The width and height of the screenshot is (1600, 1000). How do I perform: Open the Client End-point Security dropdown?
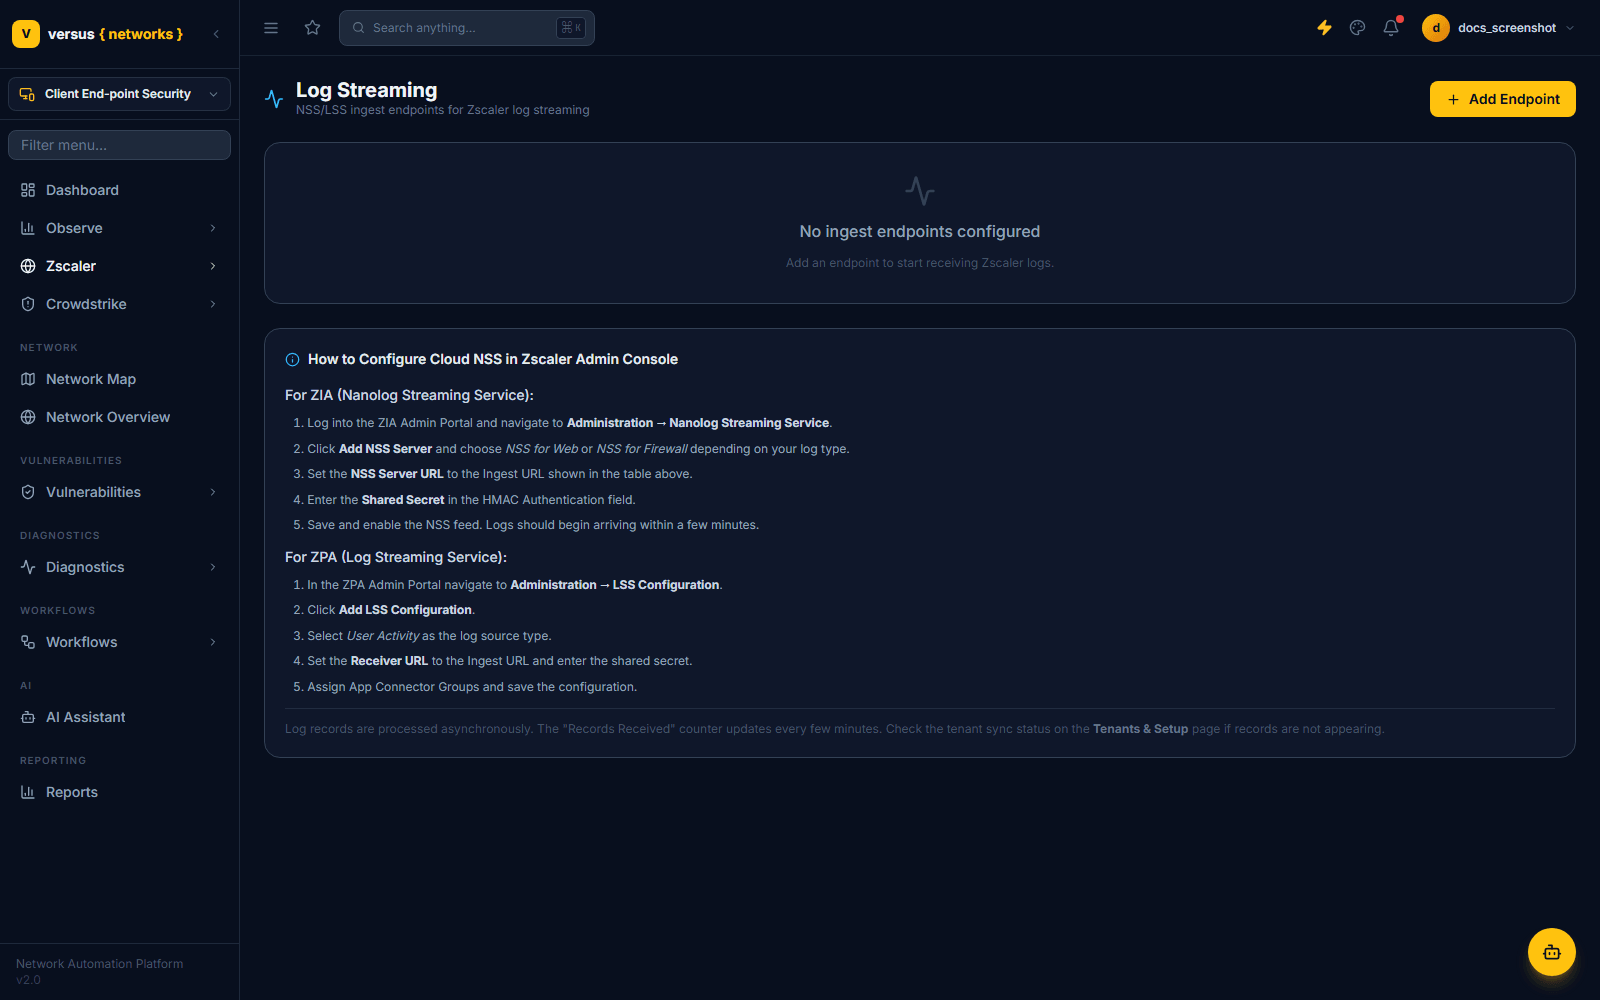pos(119,94)
